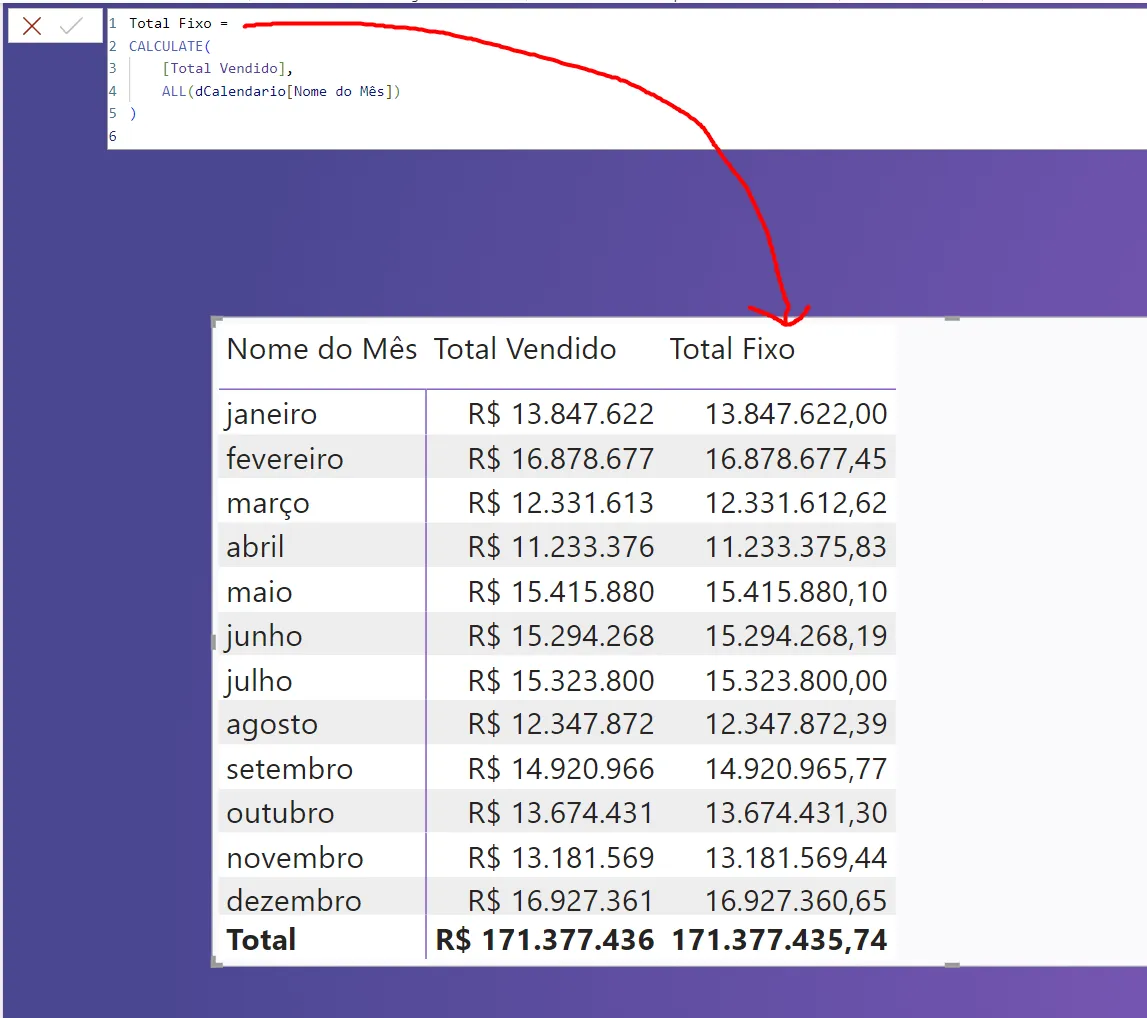Viewport: 1147px width, 1018px height.
Task: Click the agosto Total Fixo value
Action: pos(795,724)
